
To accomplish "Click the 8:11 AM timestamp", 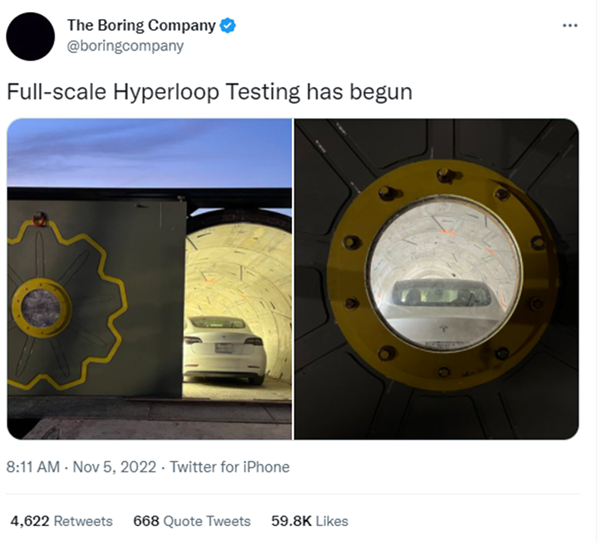I will [33, 467].
